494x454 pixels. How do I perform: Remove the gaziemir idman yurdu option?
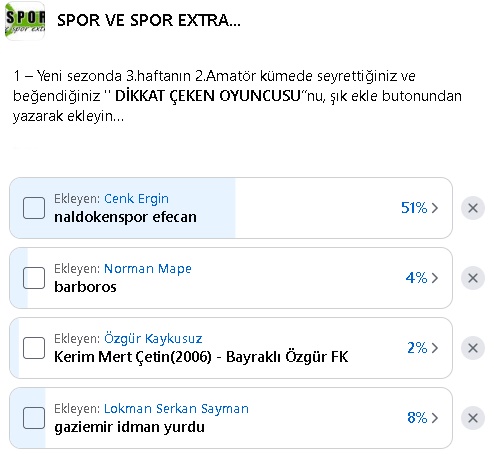(x=473, y=418)
